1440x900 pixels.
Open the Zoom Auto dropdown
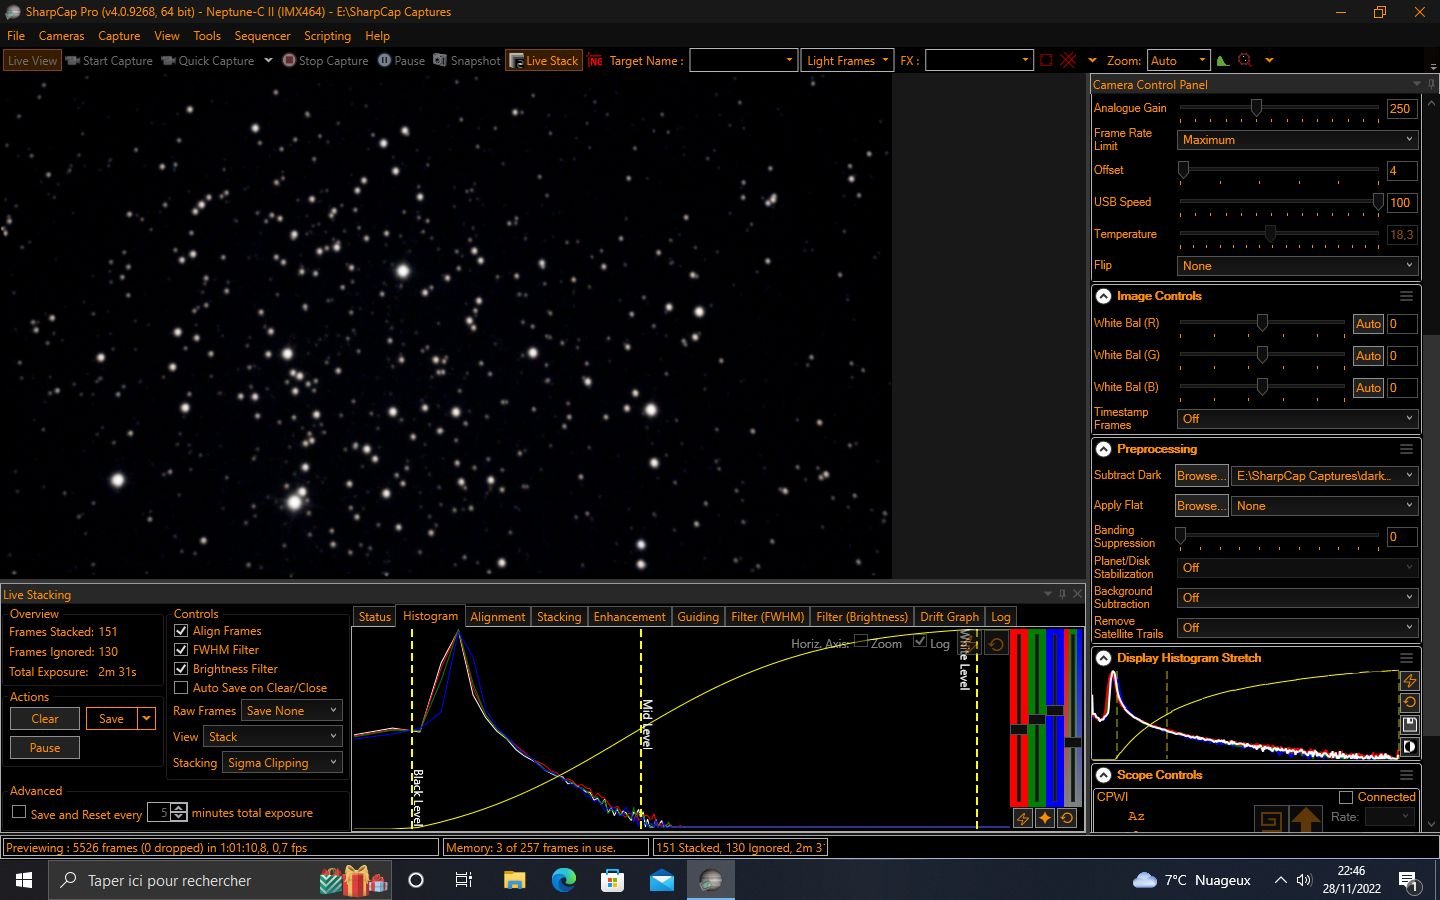click(x=1178, y=60)
